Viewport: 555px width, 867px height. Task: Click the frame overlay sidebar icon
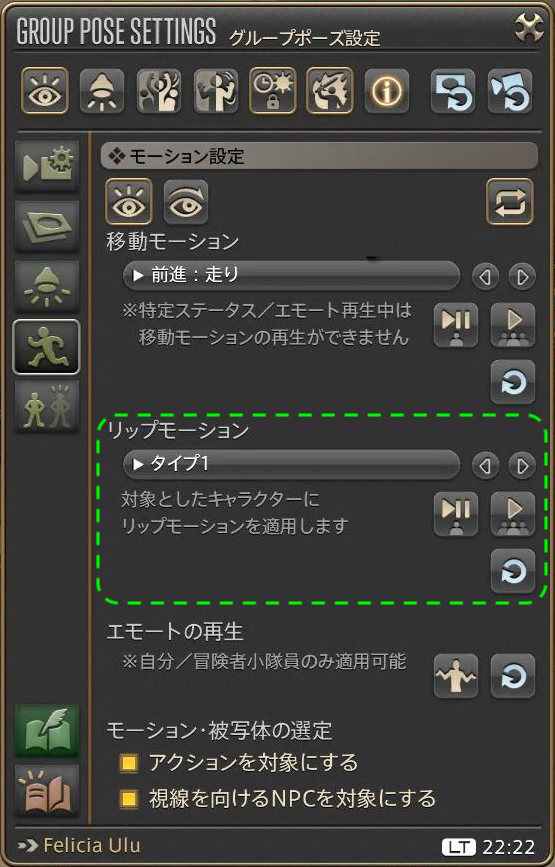point(47,227)
